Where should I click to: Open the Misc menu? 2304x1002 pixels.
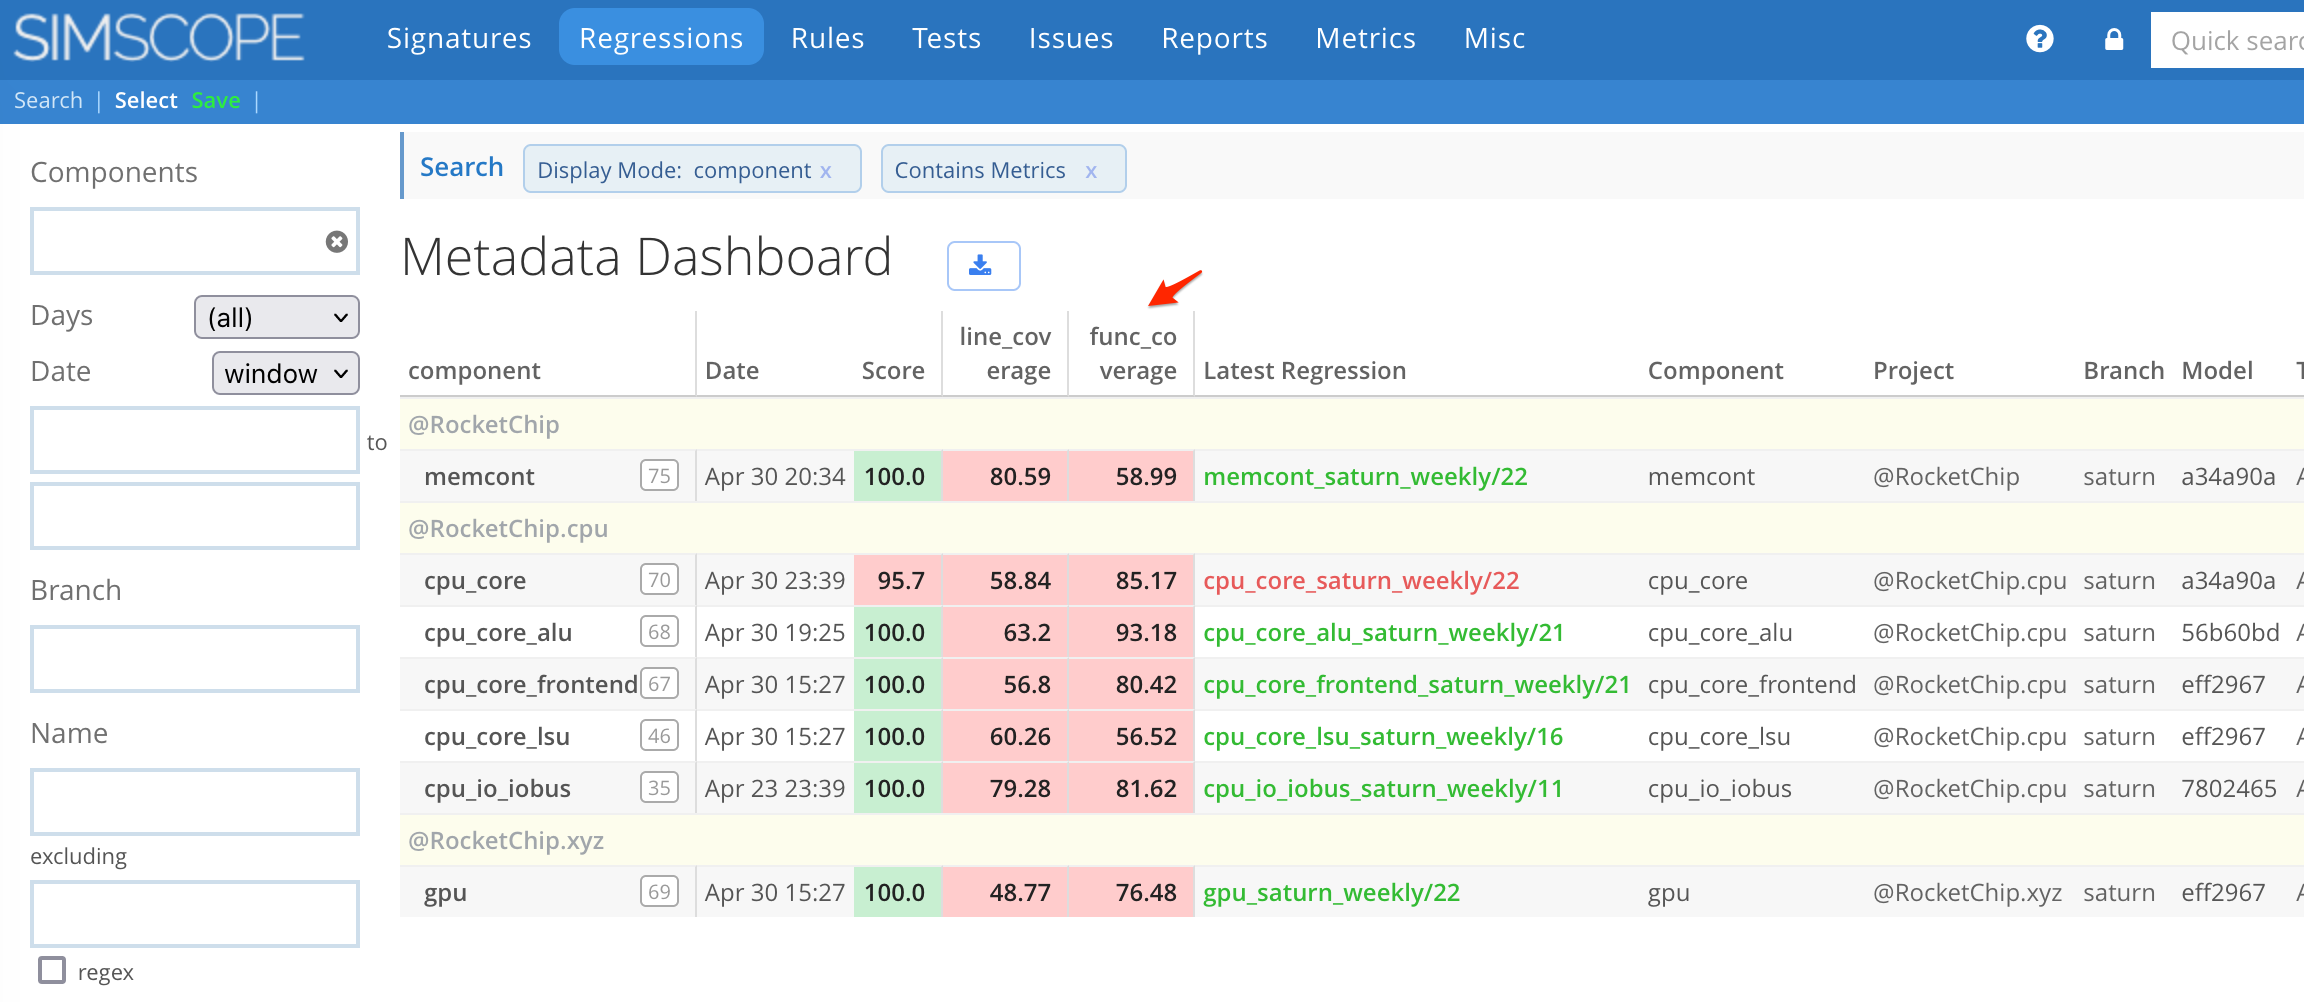coord(1494,38)
